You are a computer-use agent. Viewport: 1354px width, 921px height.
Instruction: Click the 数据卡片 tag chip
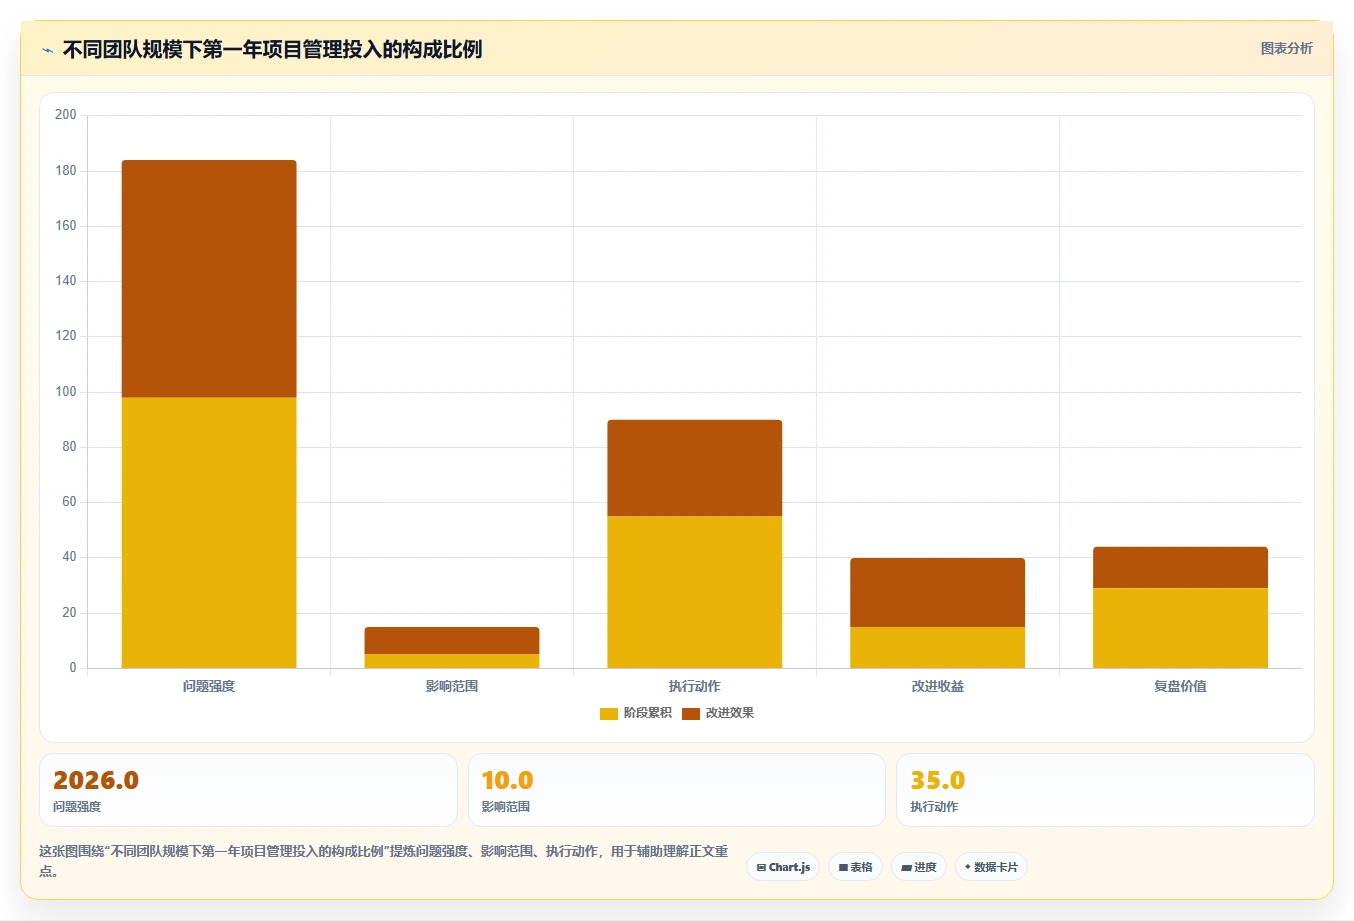pos(991,867)
